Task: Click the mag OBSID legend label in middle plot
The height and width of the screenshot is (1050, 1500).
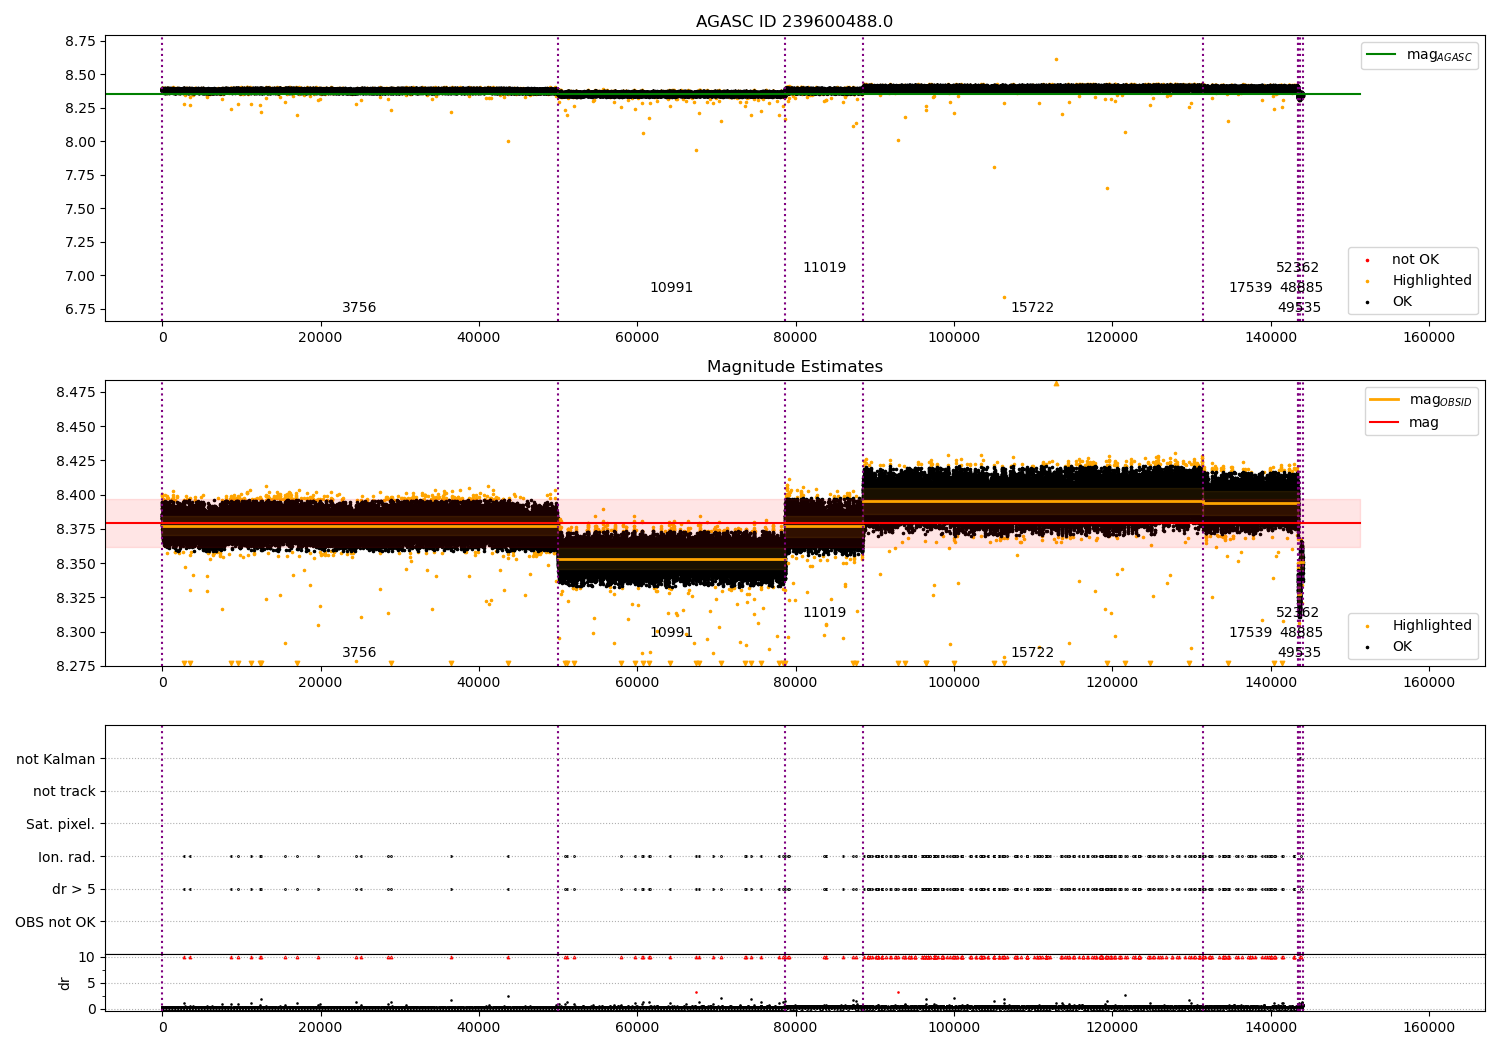Action: [x=1441, y=400]
